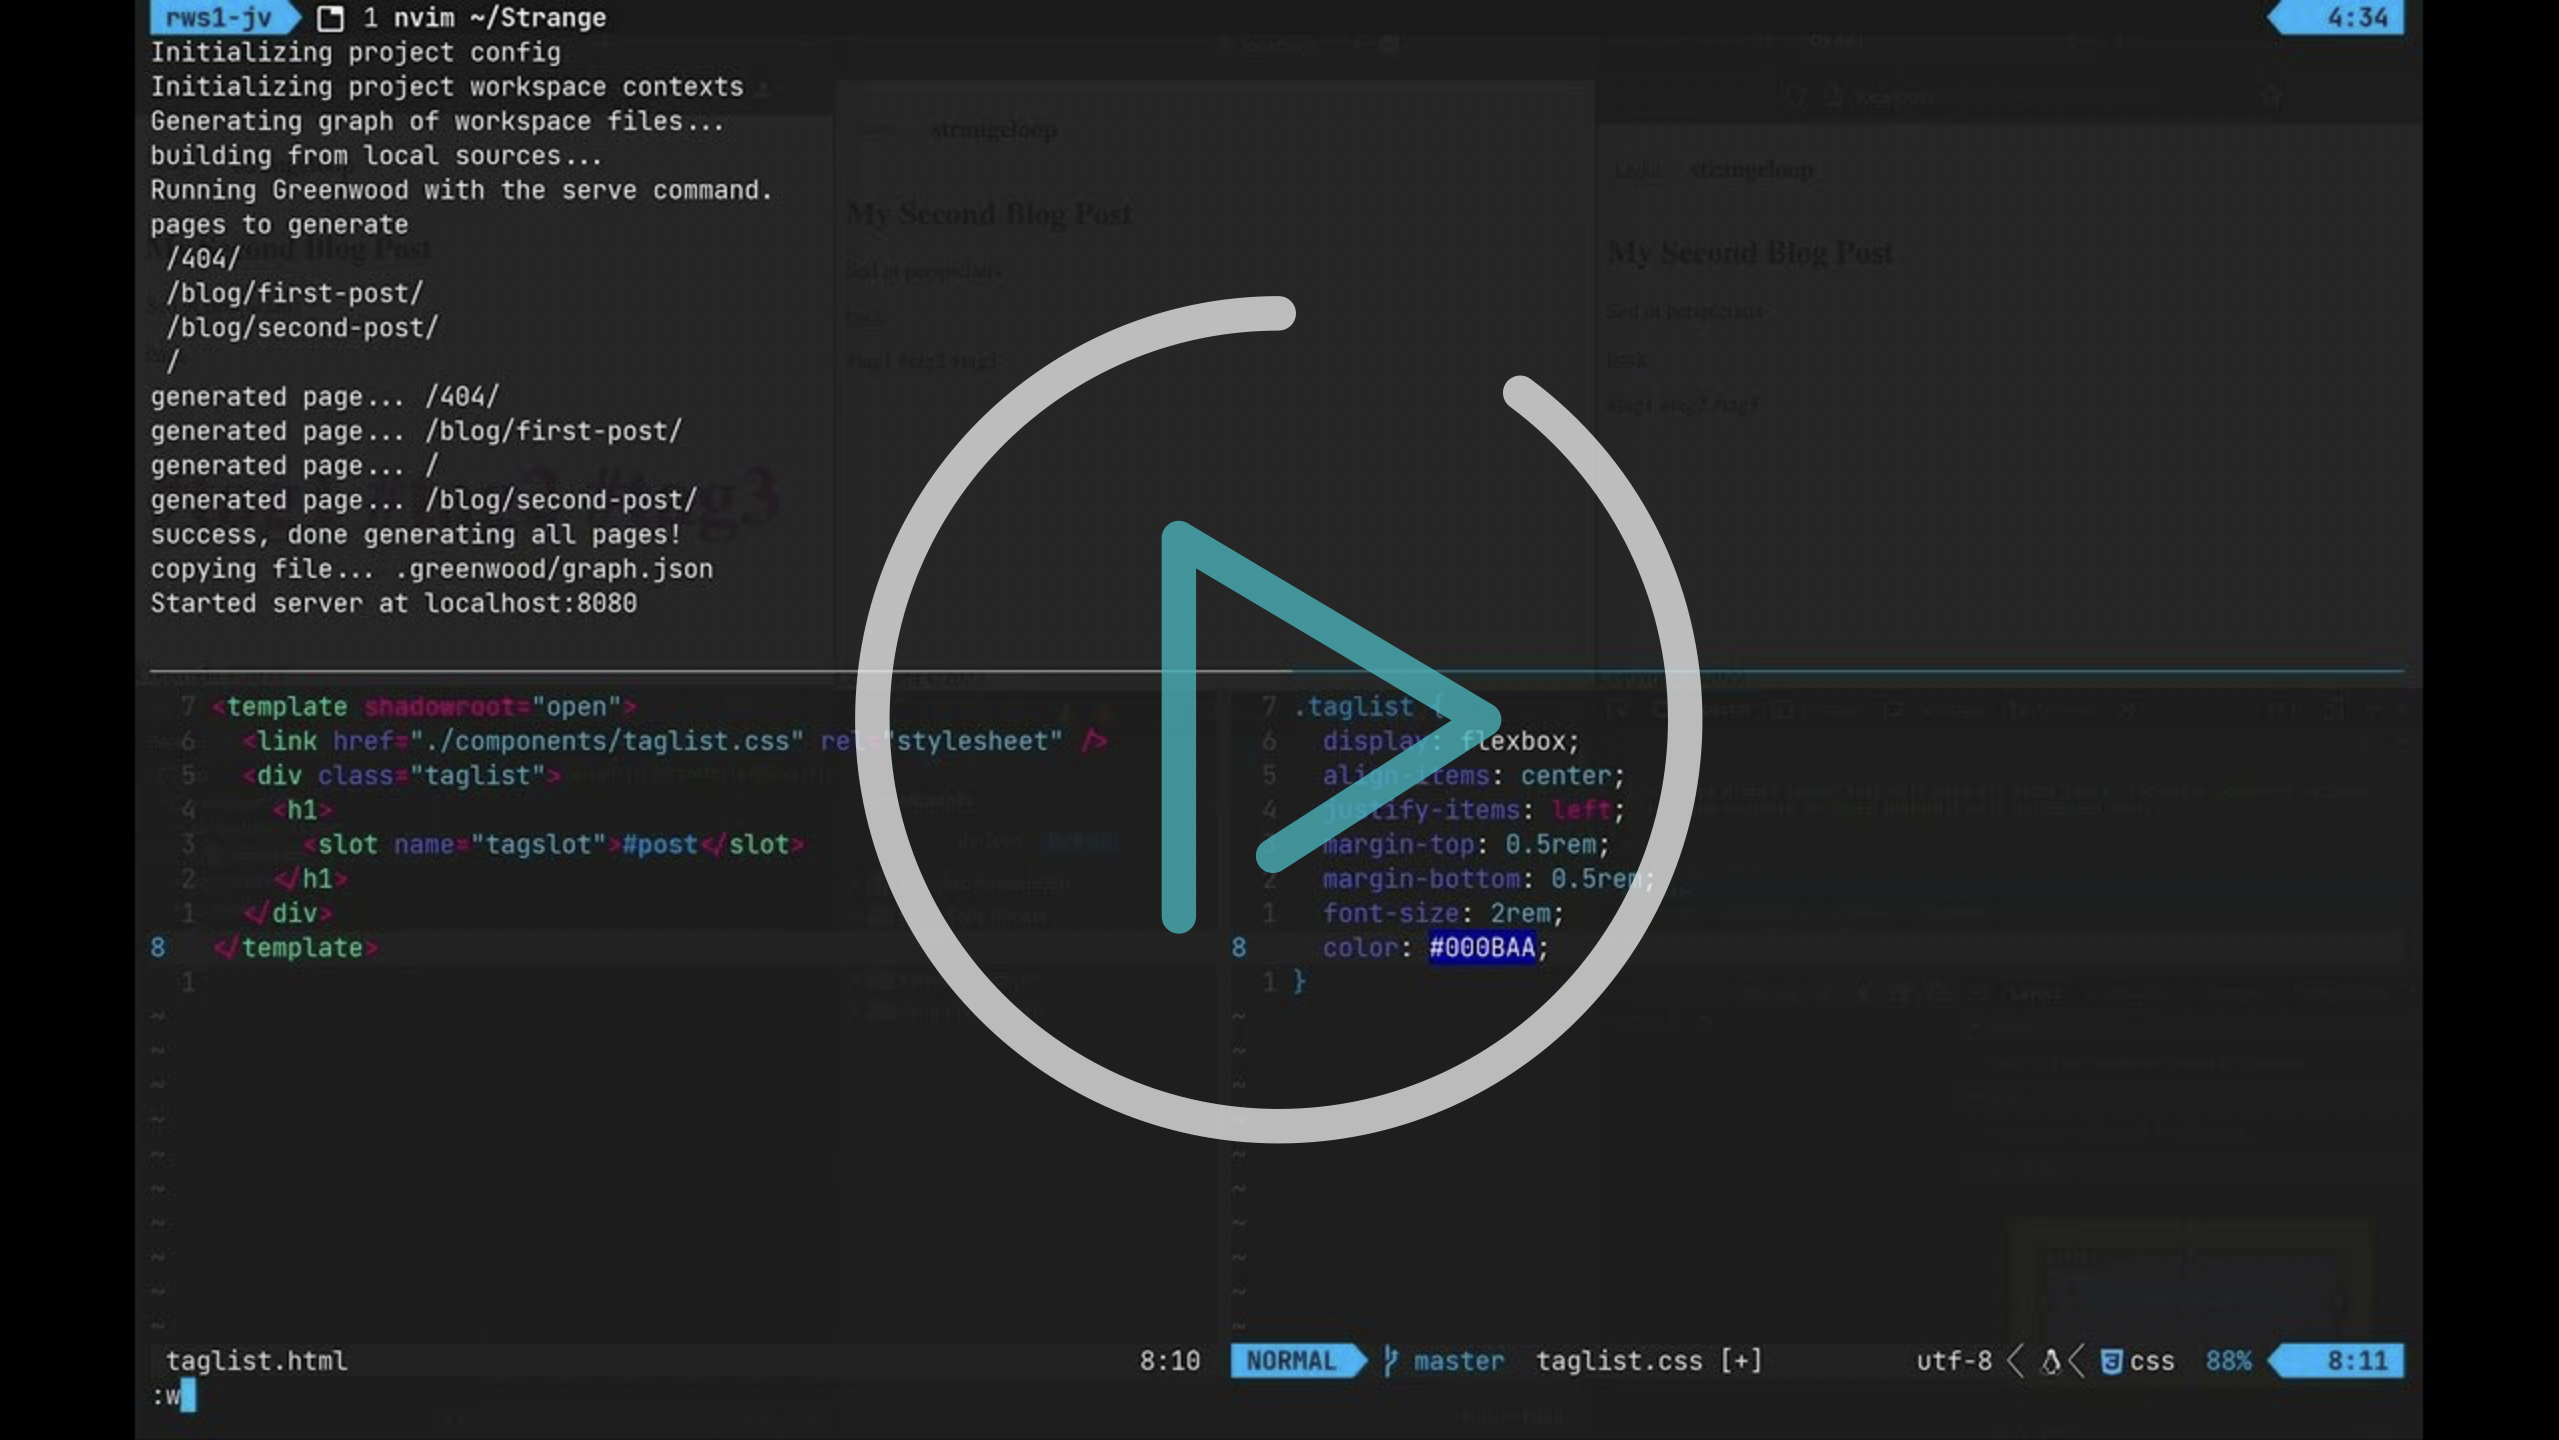This screenshot has height=1440, width=2559.
Task: Click the '8:11' cursor position in right statusline
Action: pos(2357,1361)
